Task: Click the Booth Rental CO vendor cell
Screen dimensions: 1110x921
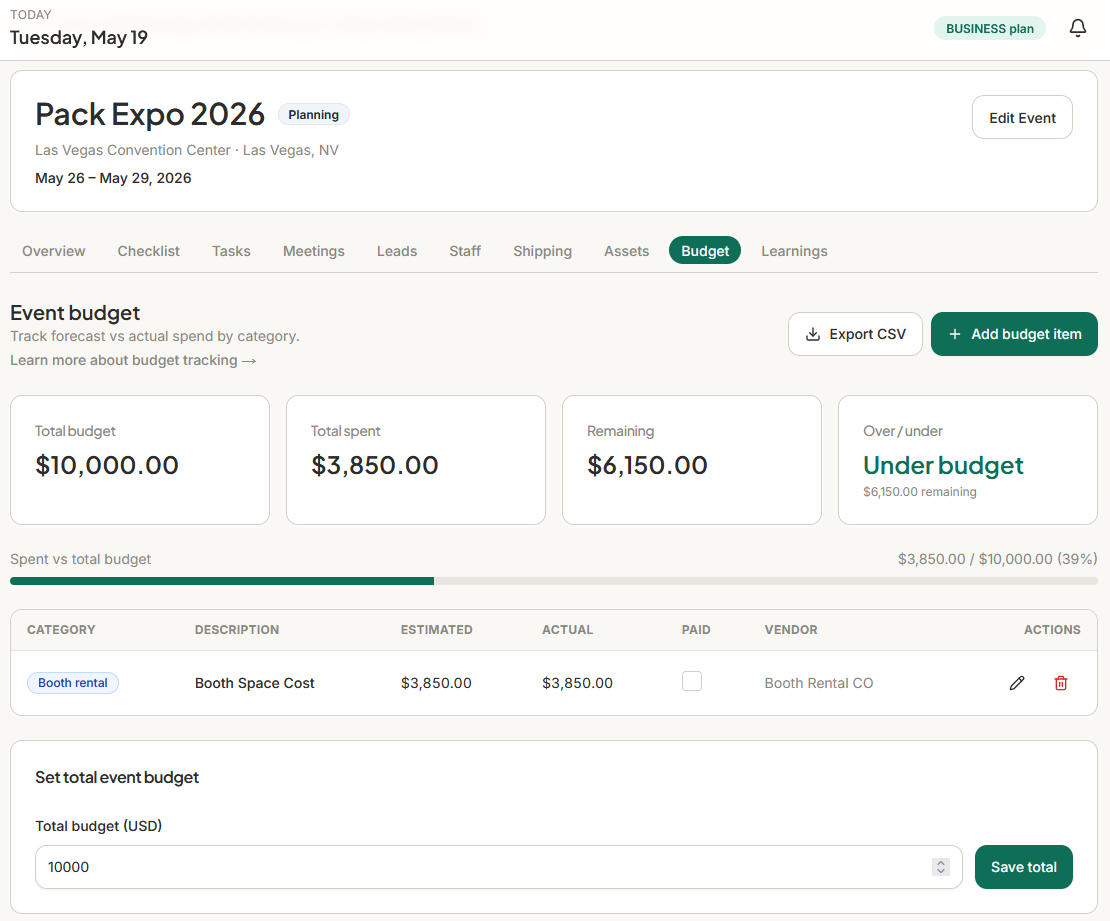Action: click(x=818, y=683)
